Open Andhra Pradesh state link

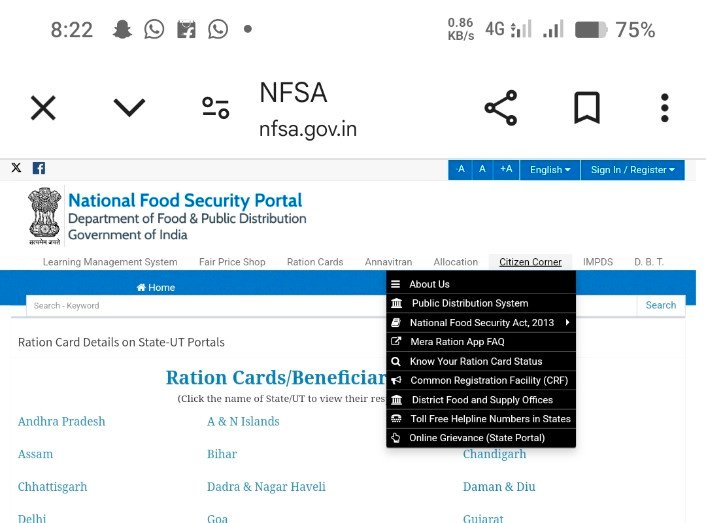(x=62, y=422)
